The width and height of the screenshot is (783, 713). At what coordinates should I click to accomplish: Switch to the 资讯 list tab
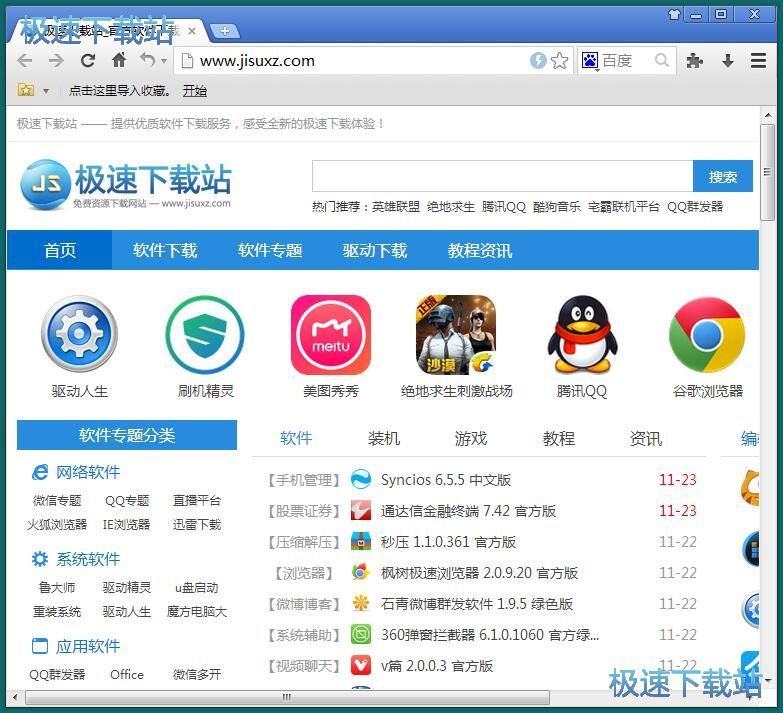click(646, 438)
